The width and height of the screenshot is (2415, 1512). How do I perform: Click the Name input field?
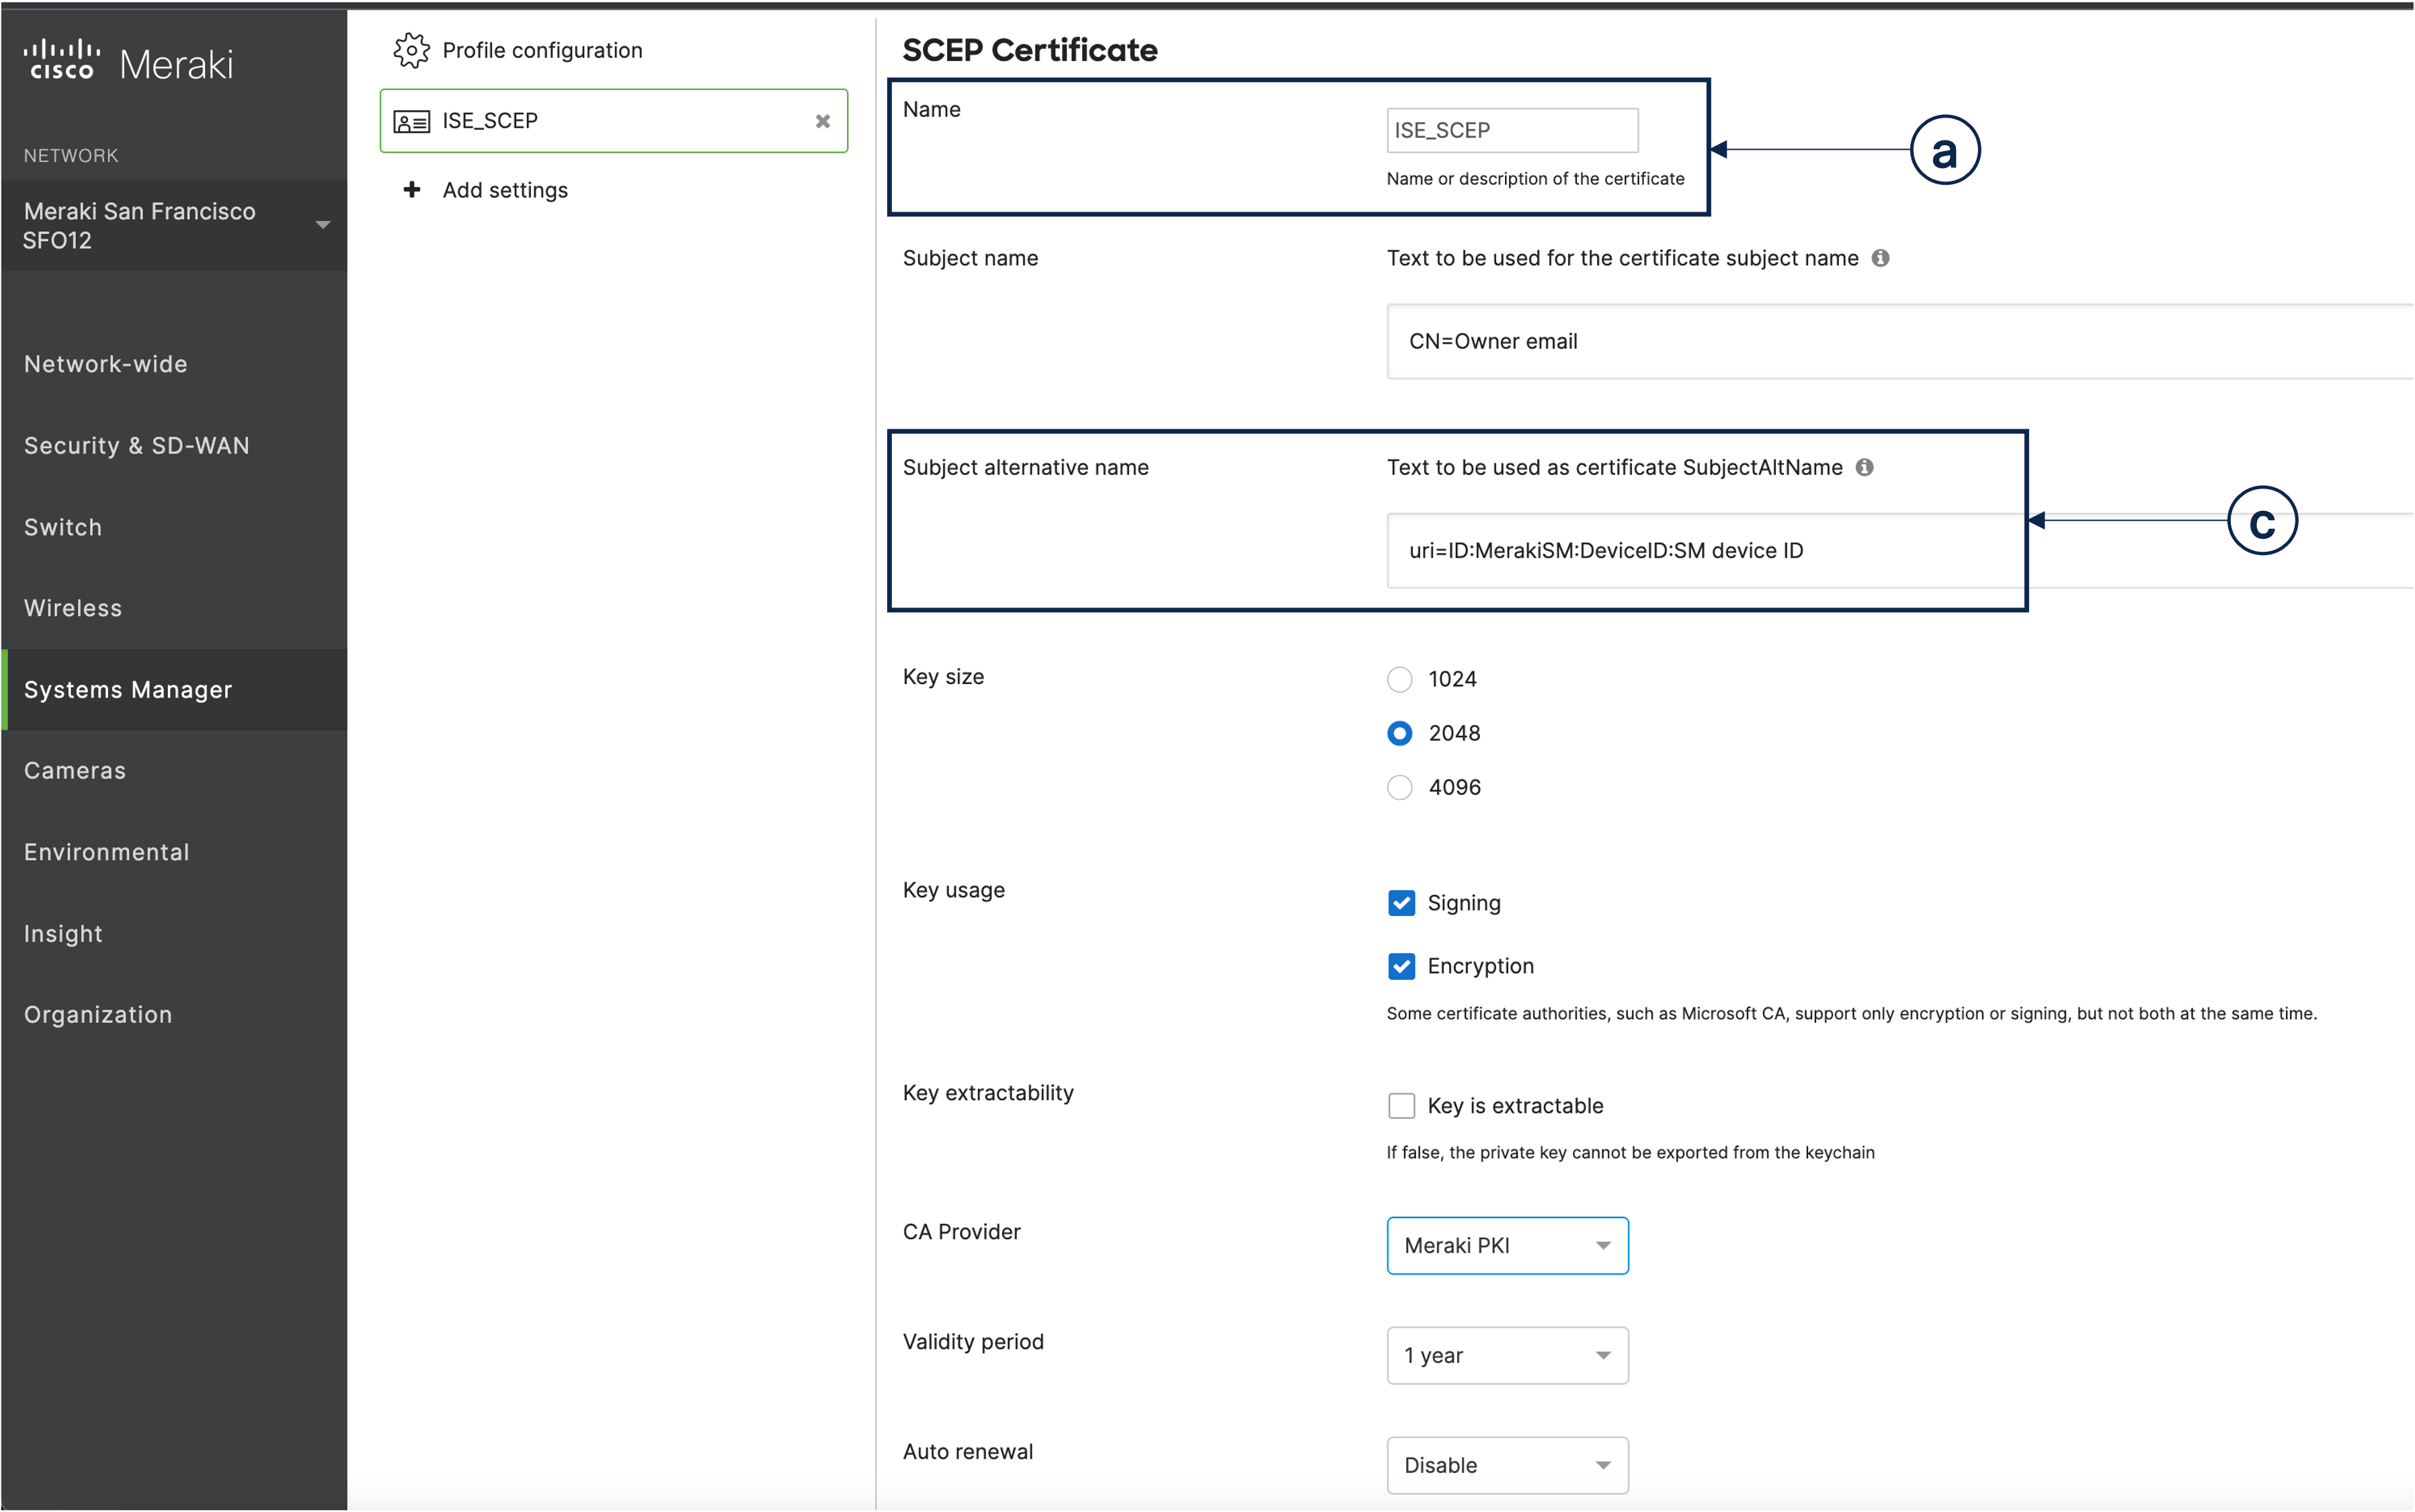1509,129
